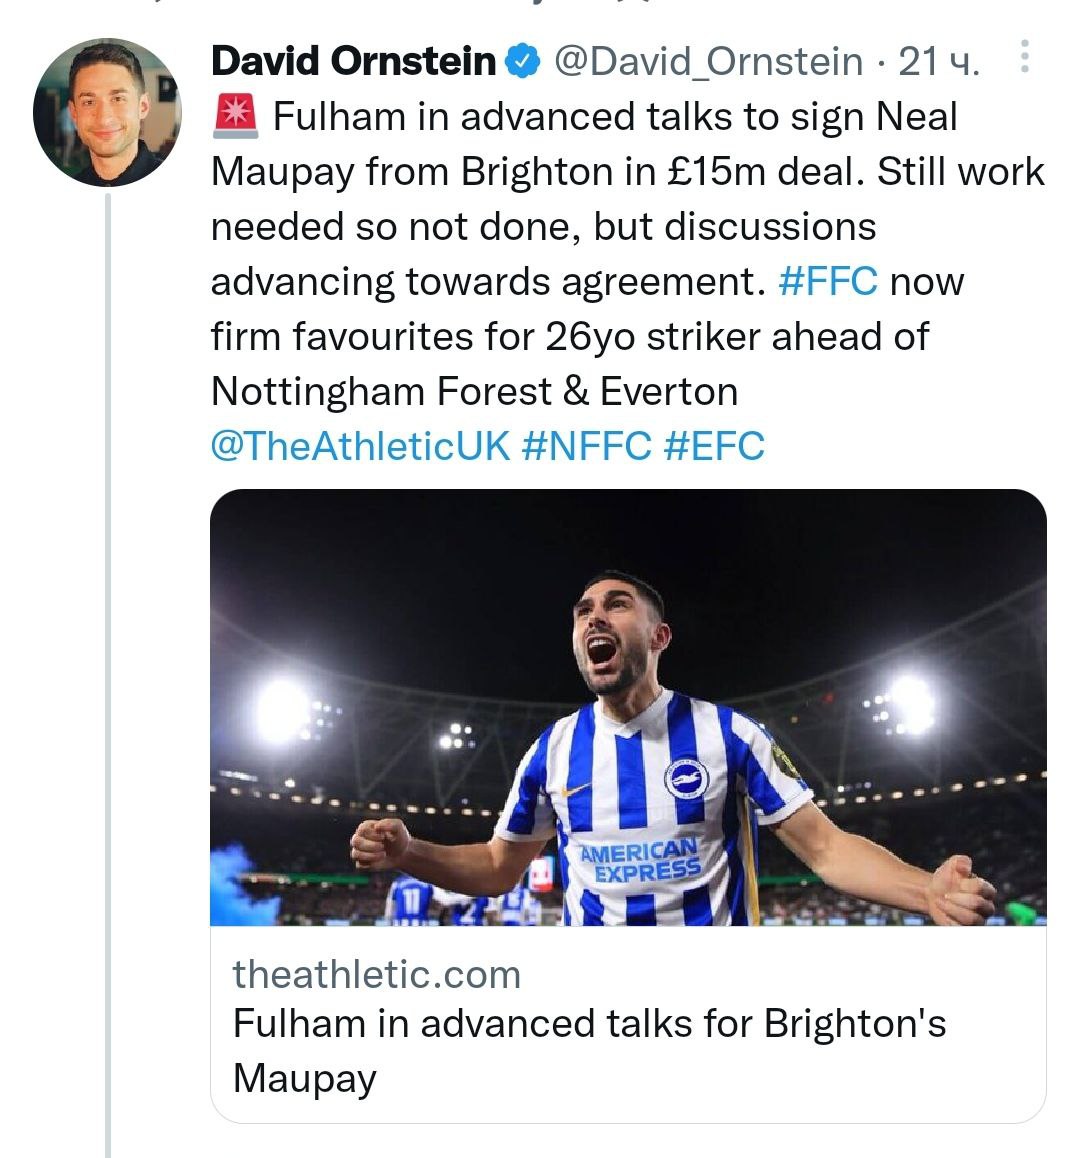Screen dimensions: 1080x1158
Task: Open the tweet's three-dot more menu
Action: pyautogui.click(x=1023, y=58)
